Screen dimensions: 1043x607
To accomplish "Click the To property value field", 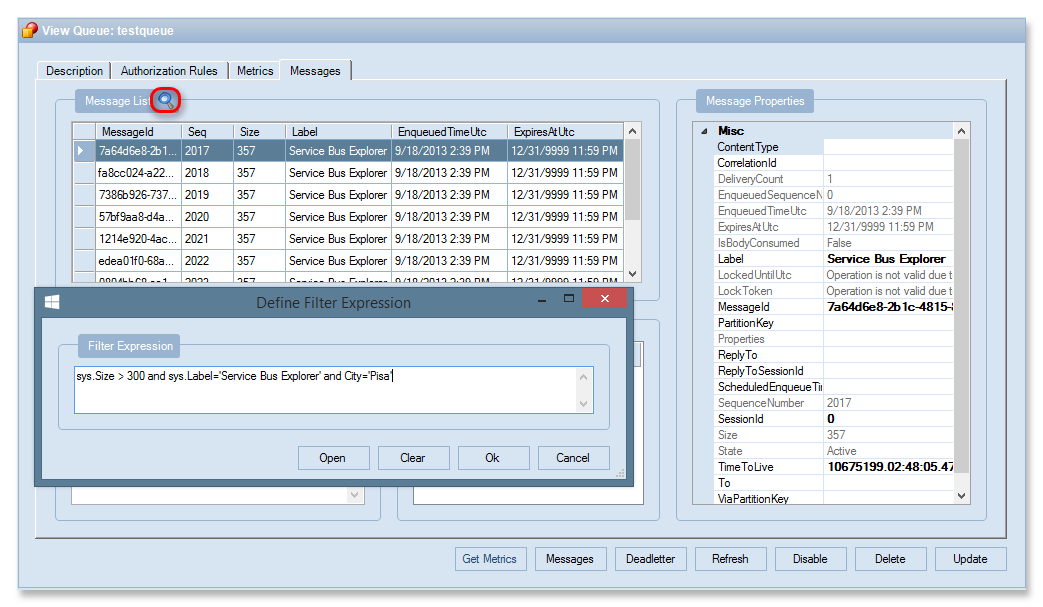I will coord(888,482).
